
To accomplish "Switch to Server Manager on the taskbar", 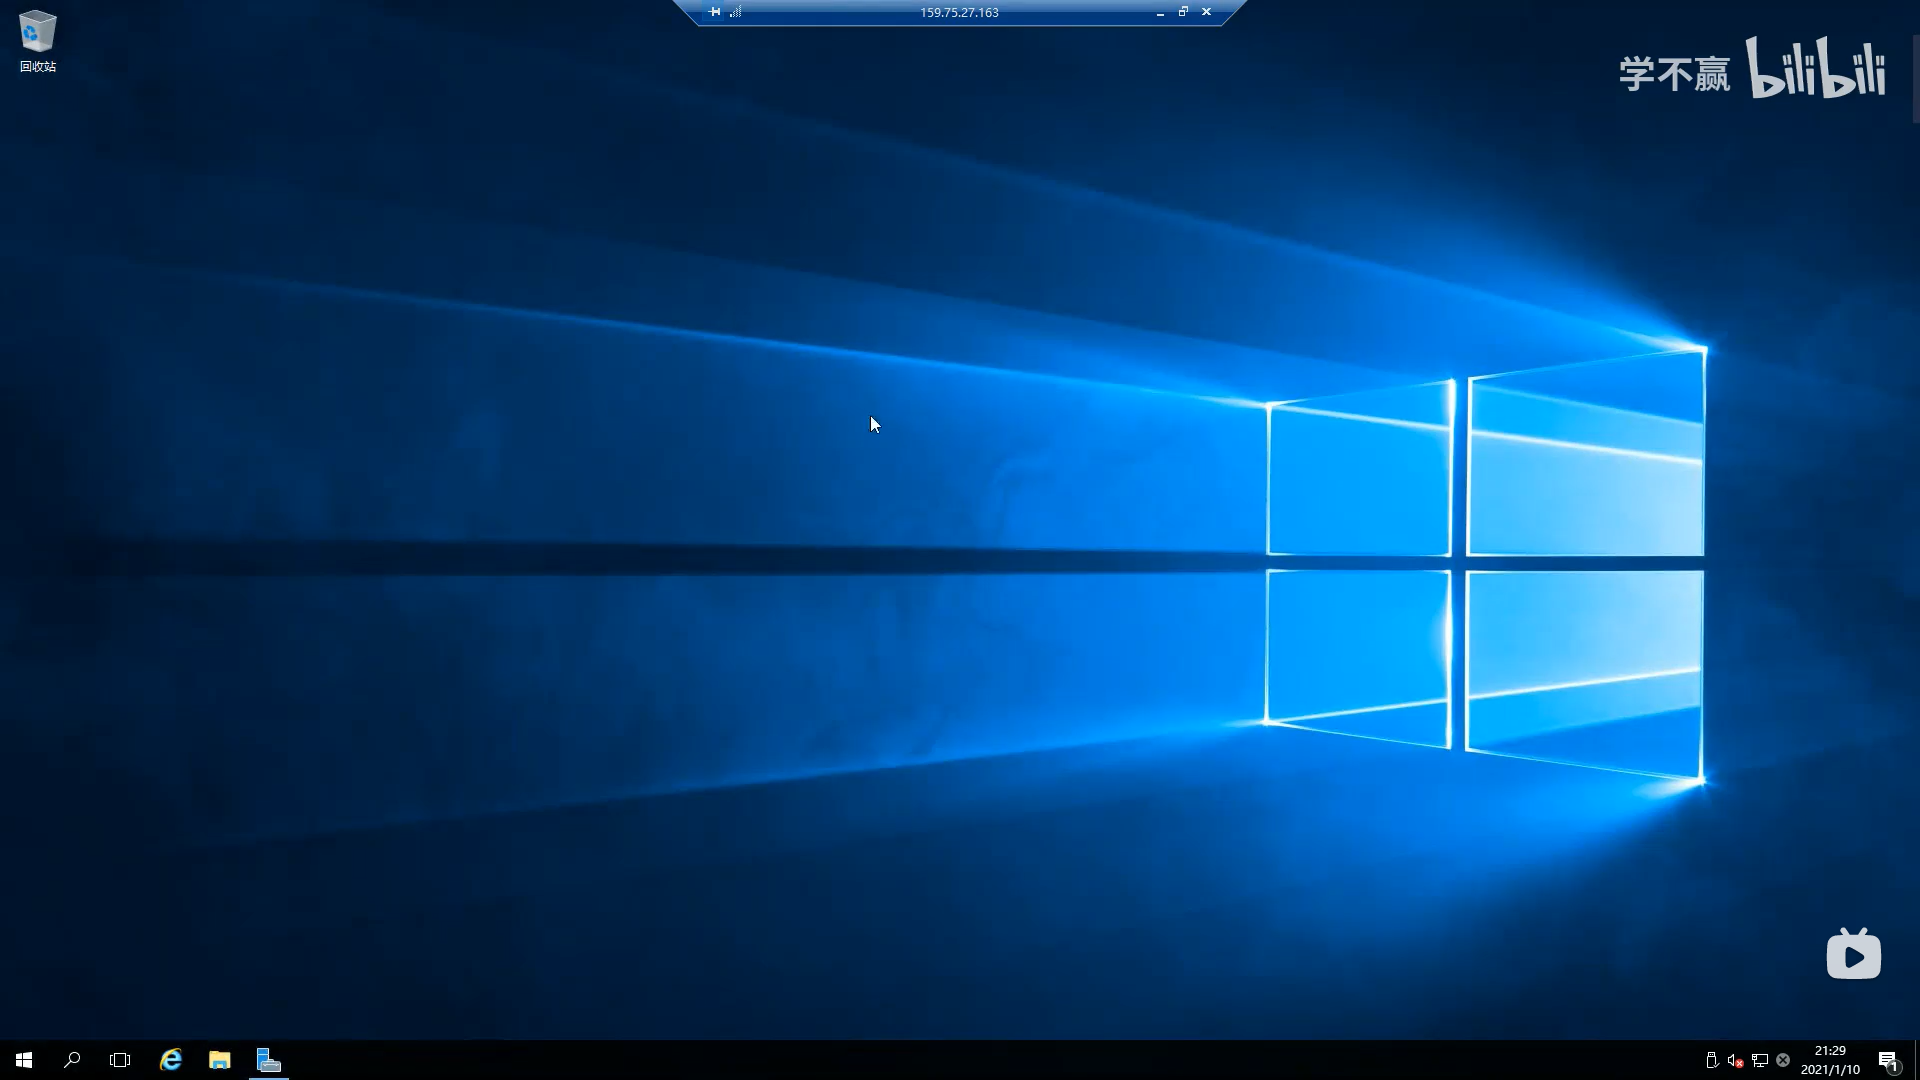I will pyautogui.click(x=268, y=1060).
